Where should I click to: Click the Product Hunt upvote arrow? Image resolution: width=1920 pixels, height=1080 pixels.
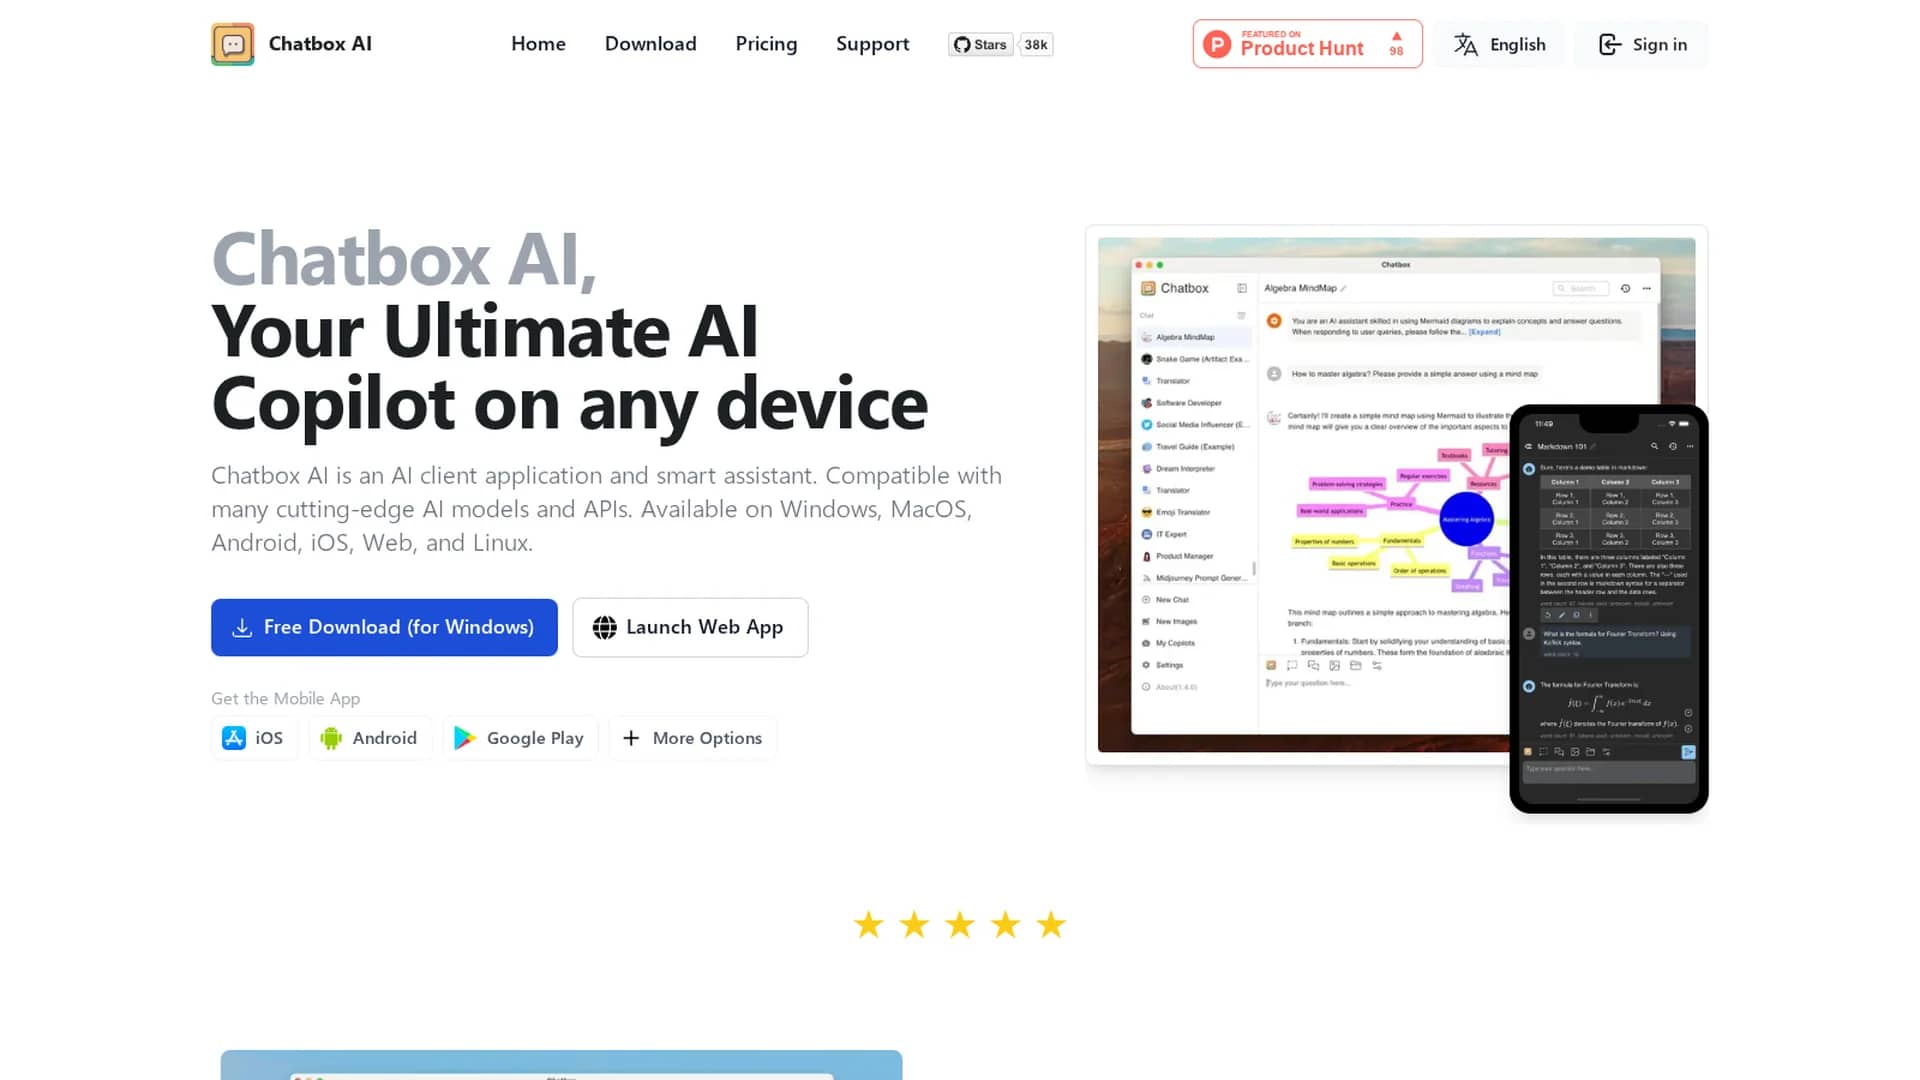(1397, 36)
